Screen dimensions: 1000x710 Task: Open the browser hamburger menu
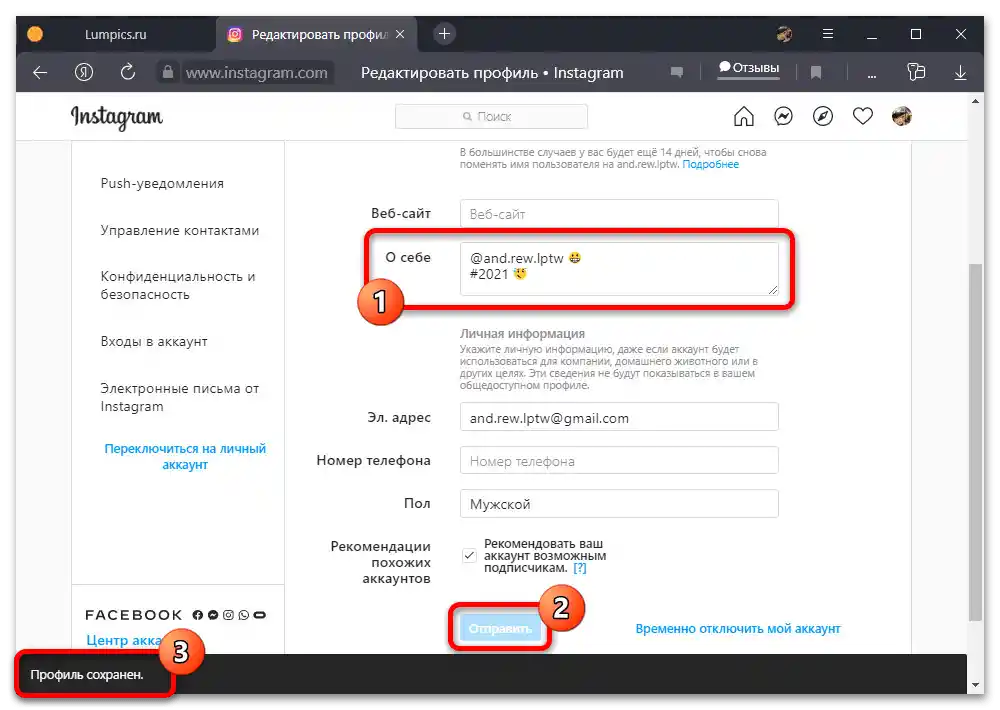click(x=828, y=34)
